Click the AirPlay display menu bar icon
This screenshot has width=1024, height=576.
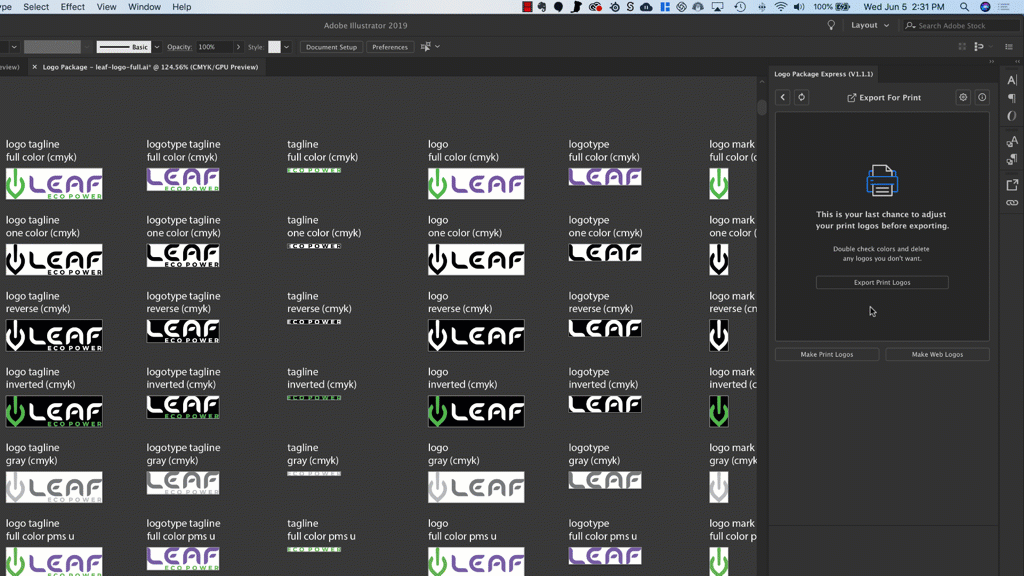tap(717, 7)
